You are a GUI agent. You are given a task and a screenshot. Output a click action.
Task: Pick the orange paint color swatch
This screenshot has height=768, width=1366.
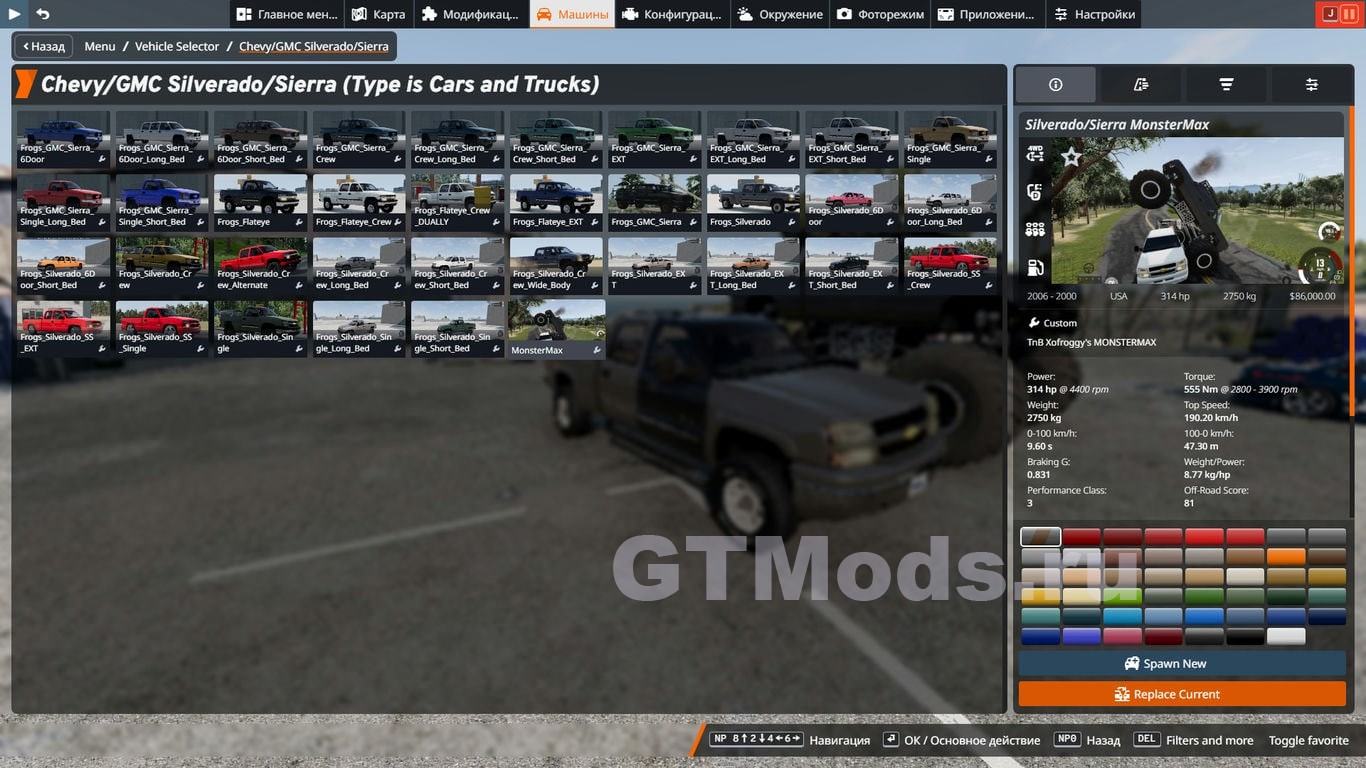1285,557
